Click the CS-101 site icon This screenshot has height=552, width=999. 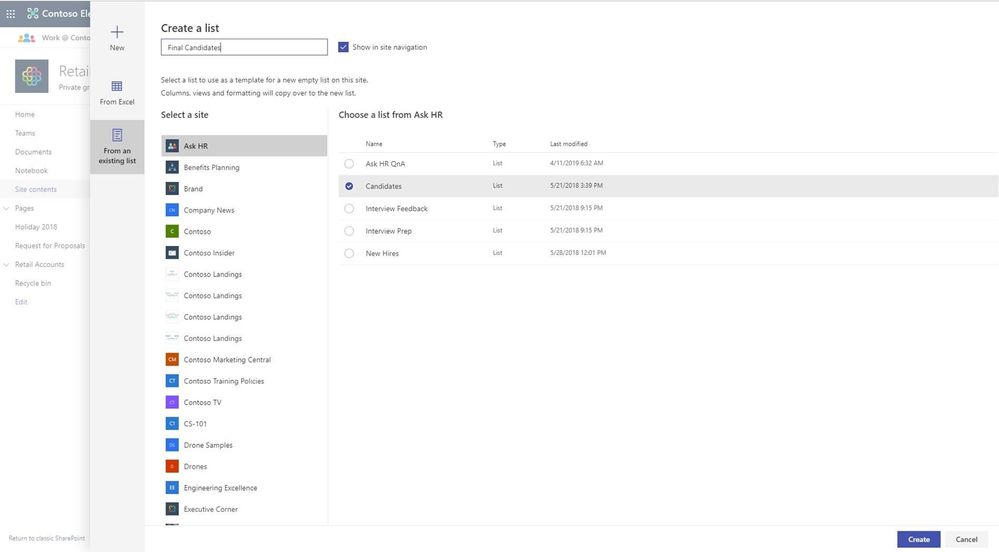pyautogui.click(x=172, y=423)
